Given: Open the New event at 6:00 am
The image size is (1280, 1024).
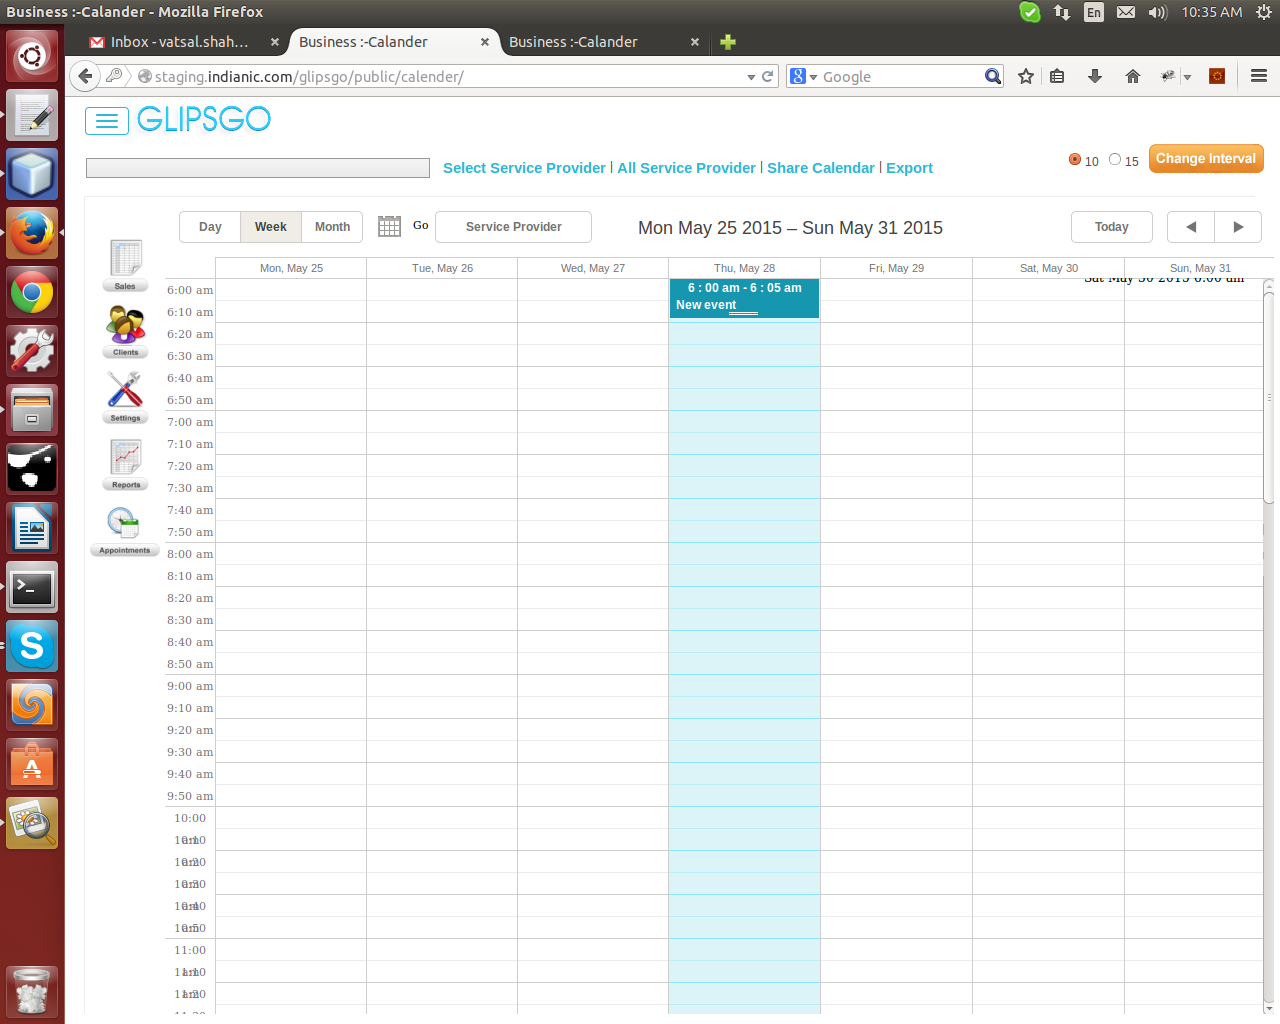Looking at the screenshot, I should 744,298.
